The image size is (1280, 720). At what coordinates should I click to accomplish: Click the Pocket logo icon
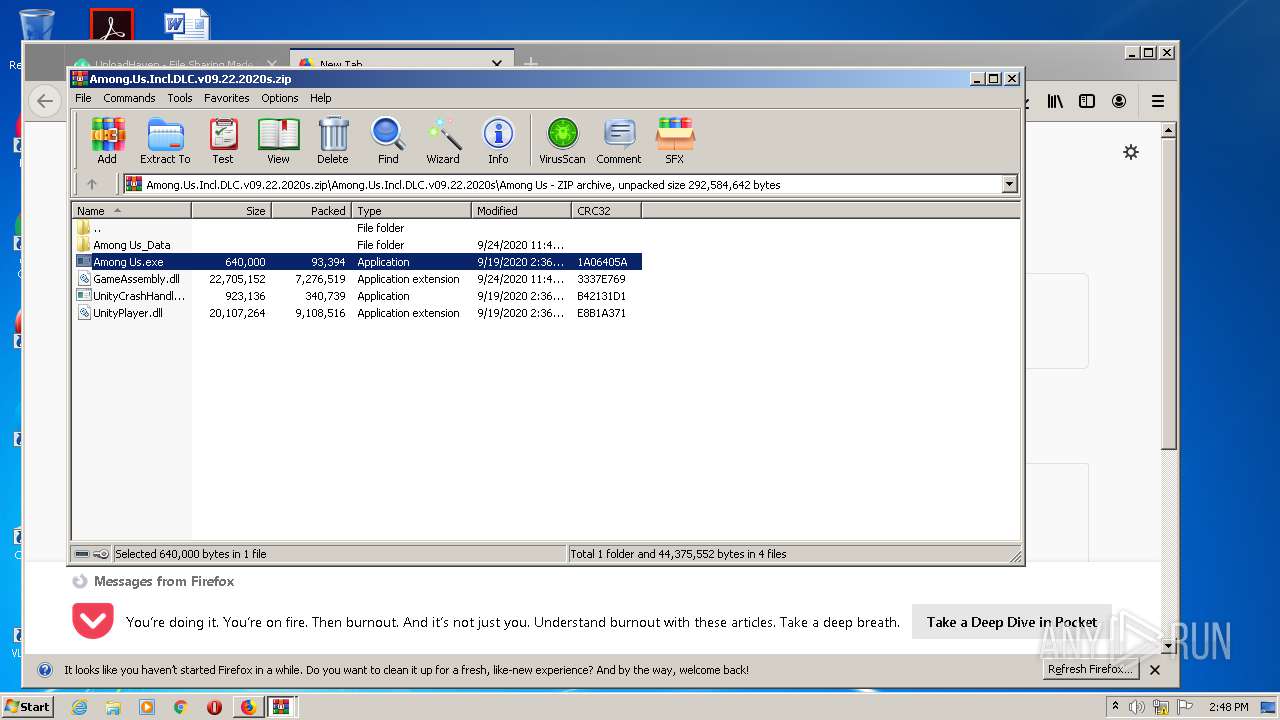pyautogui.click(x=93, y=621)
